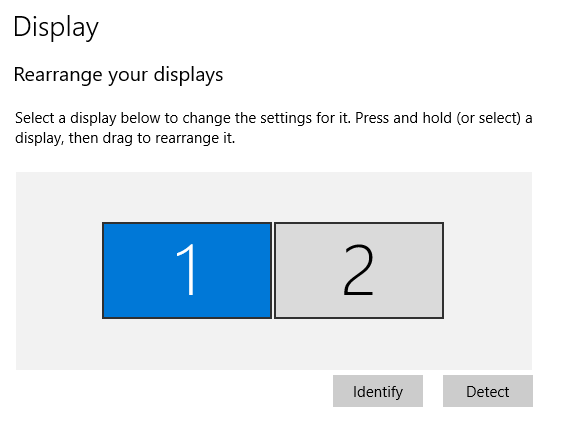Click empty canvas space above the monitor icons

[274, 197]
